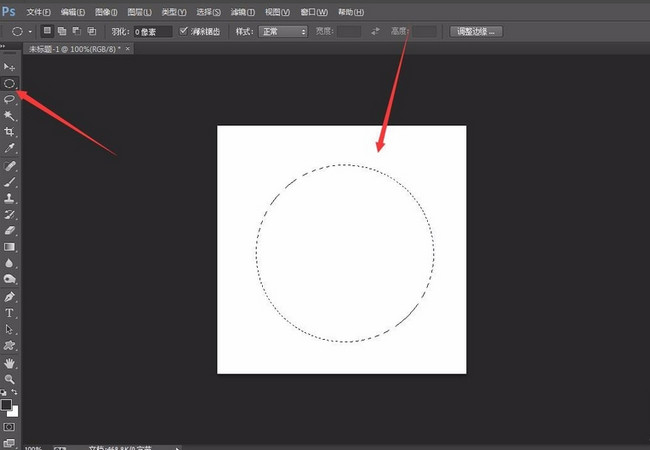Select the Elliptical Marquee tool
This screenshot has height=450, width=650.
10,83
